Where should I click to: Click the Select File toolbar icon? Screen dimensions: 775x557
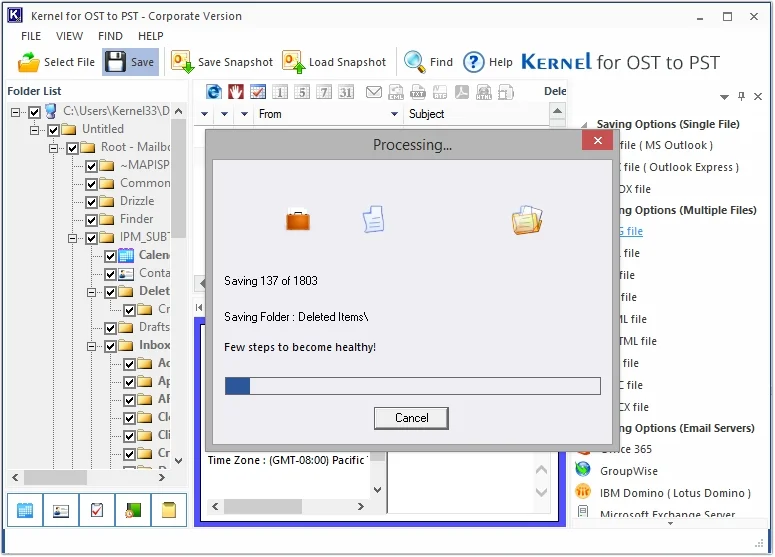point(29,62)
